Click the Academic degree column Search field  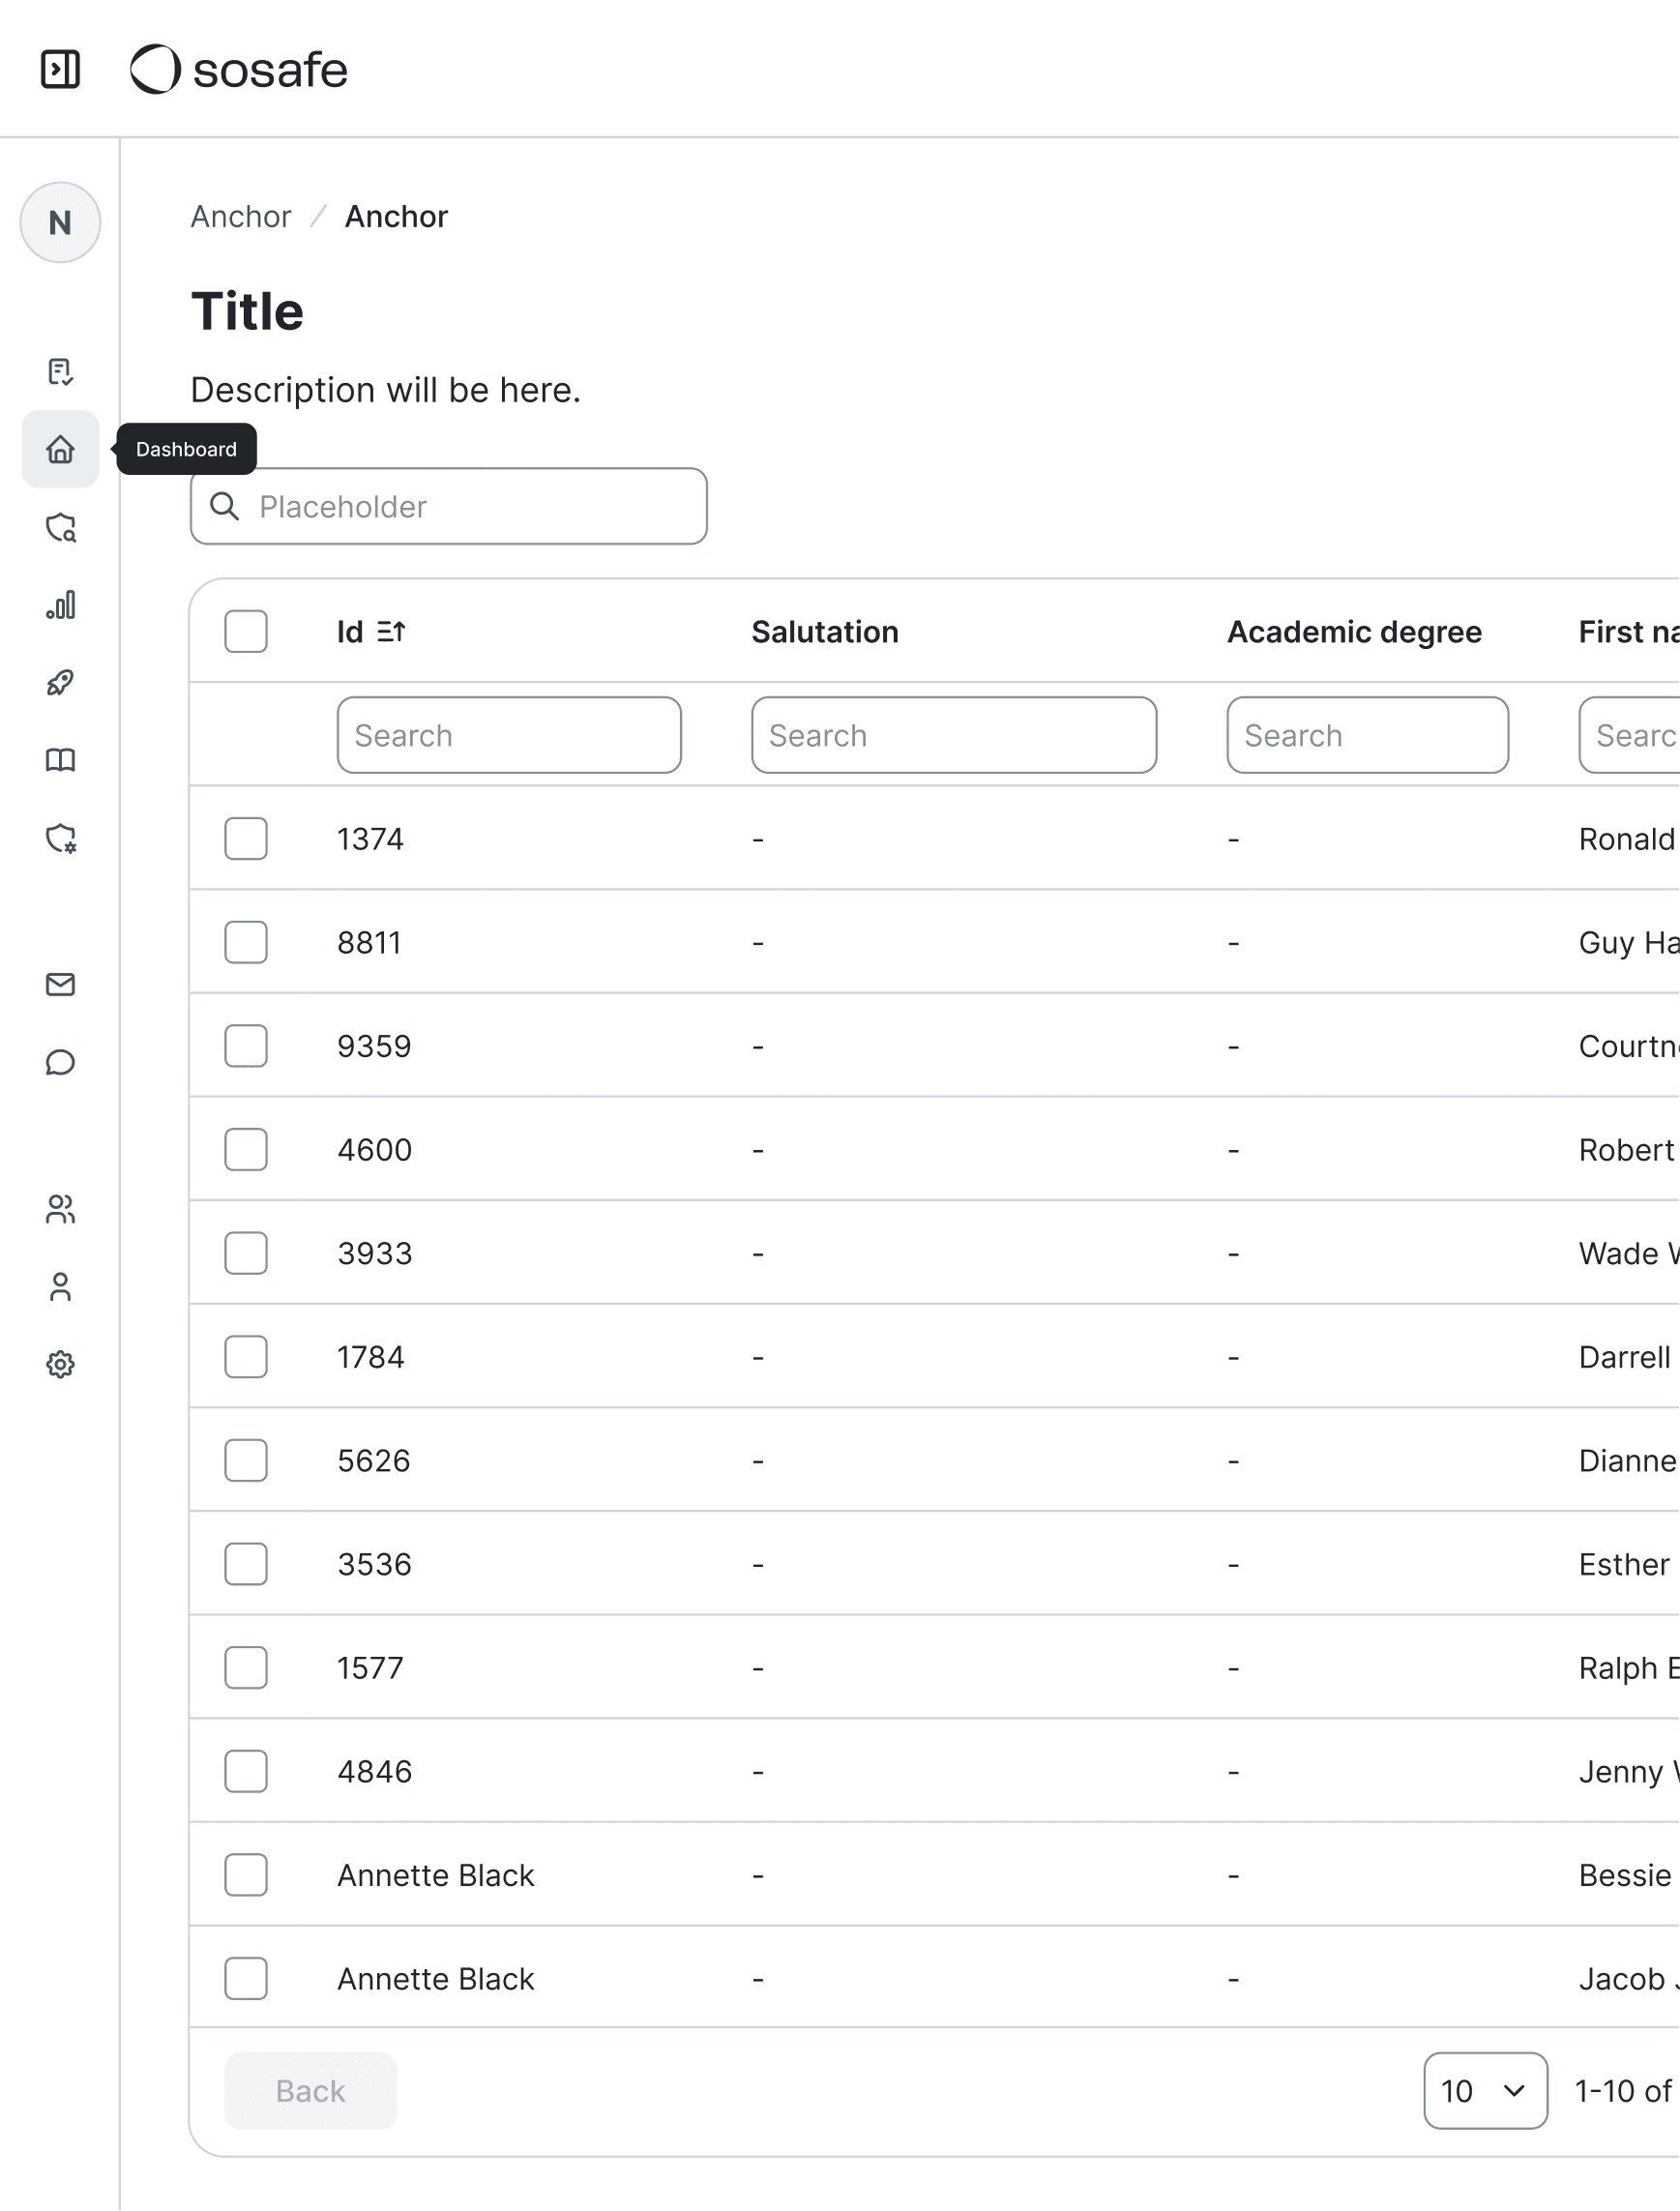[x=1368, y=735]
